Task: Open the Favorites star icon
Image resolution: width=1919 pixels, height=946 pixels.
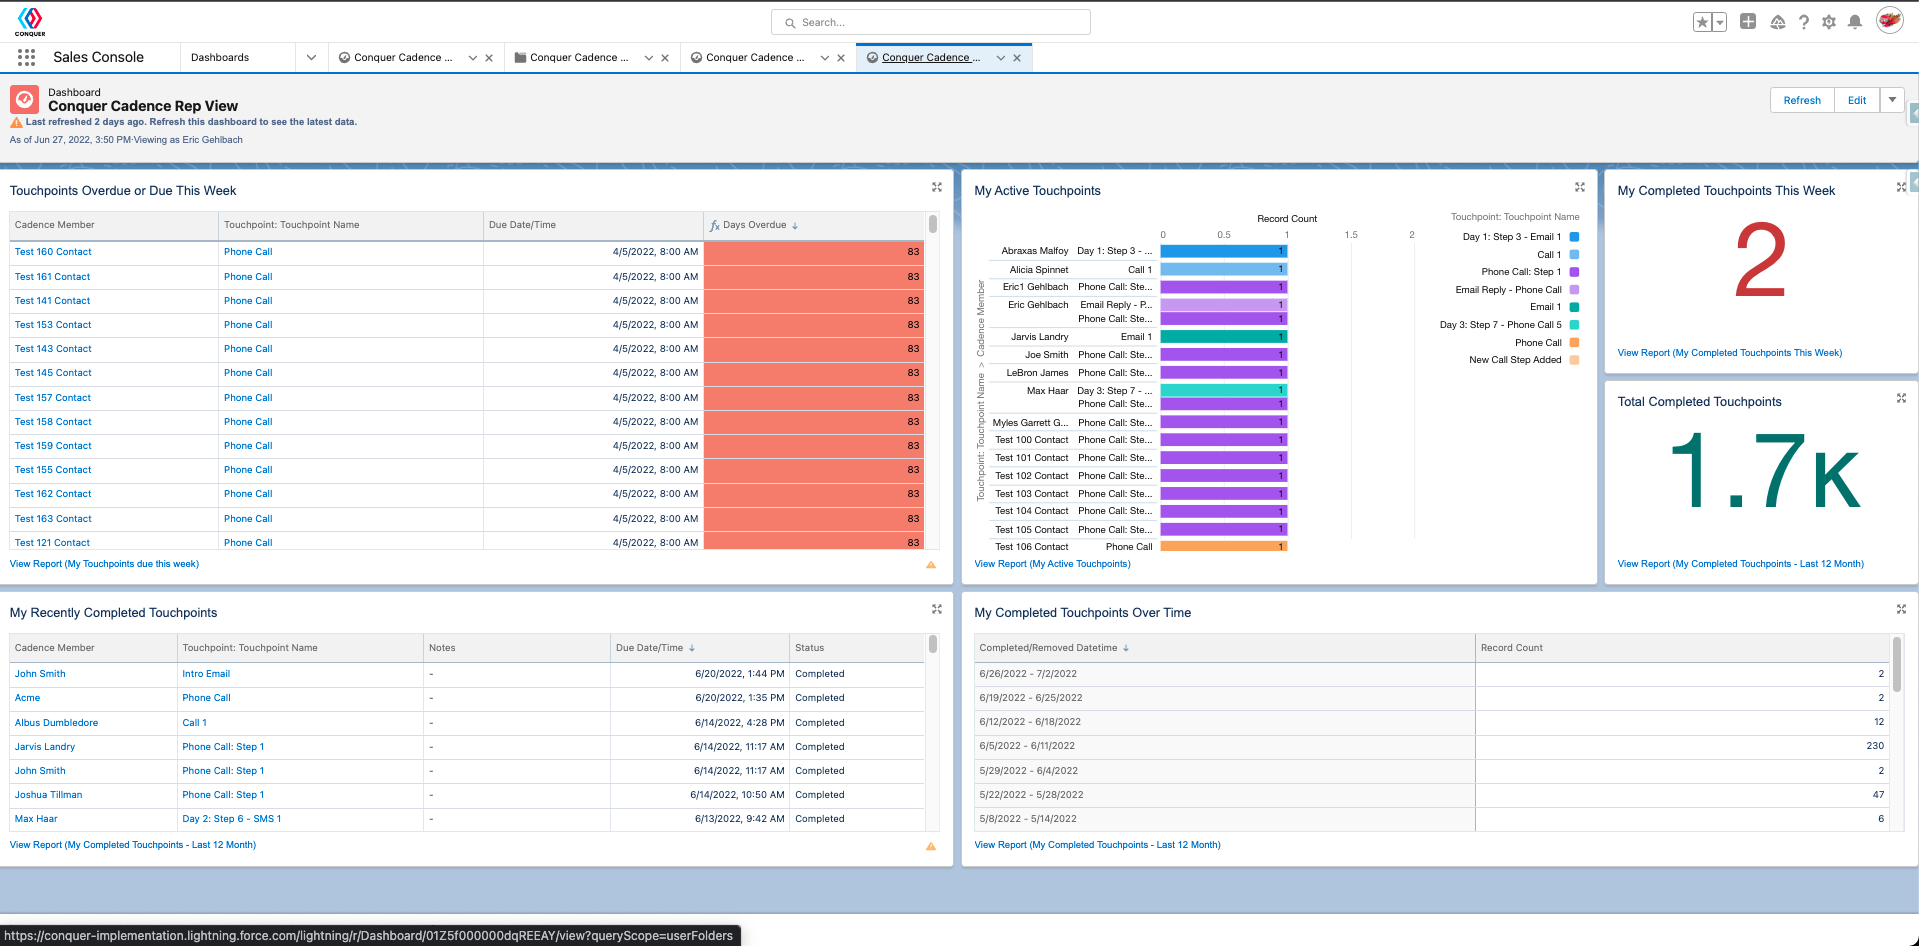Action: pos(1702,22)
